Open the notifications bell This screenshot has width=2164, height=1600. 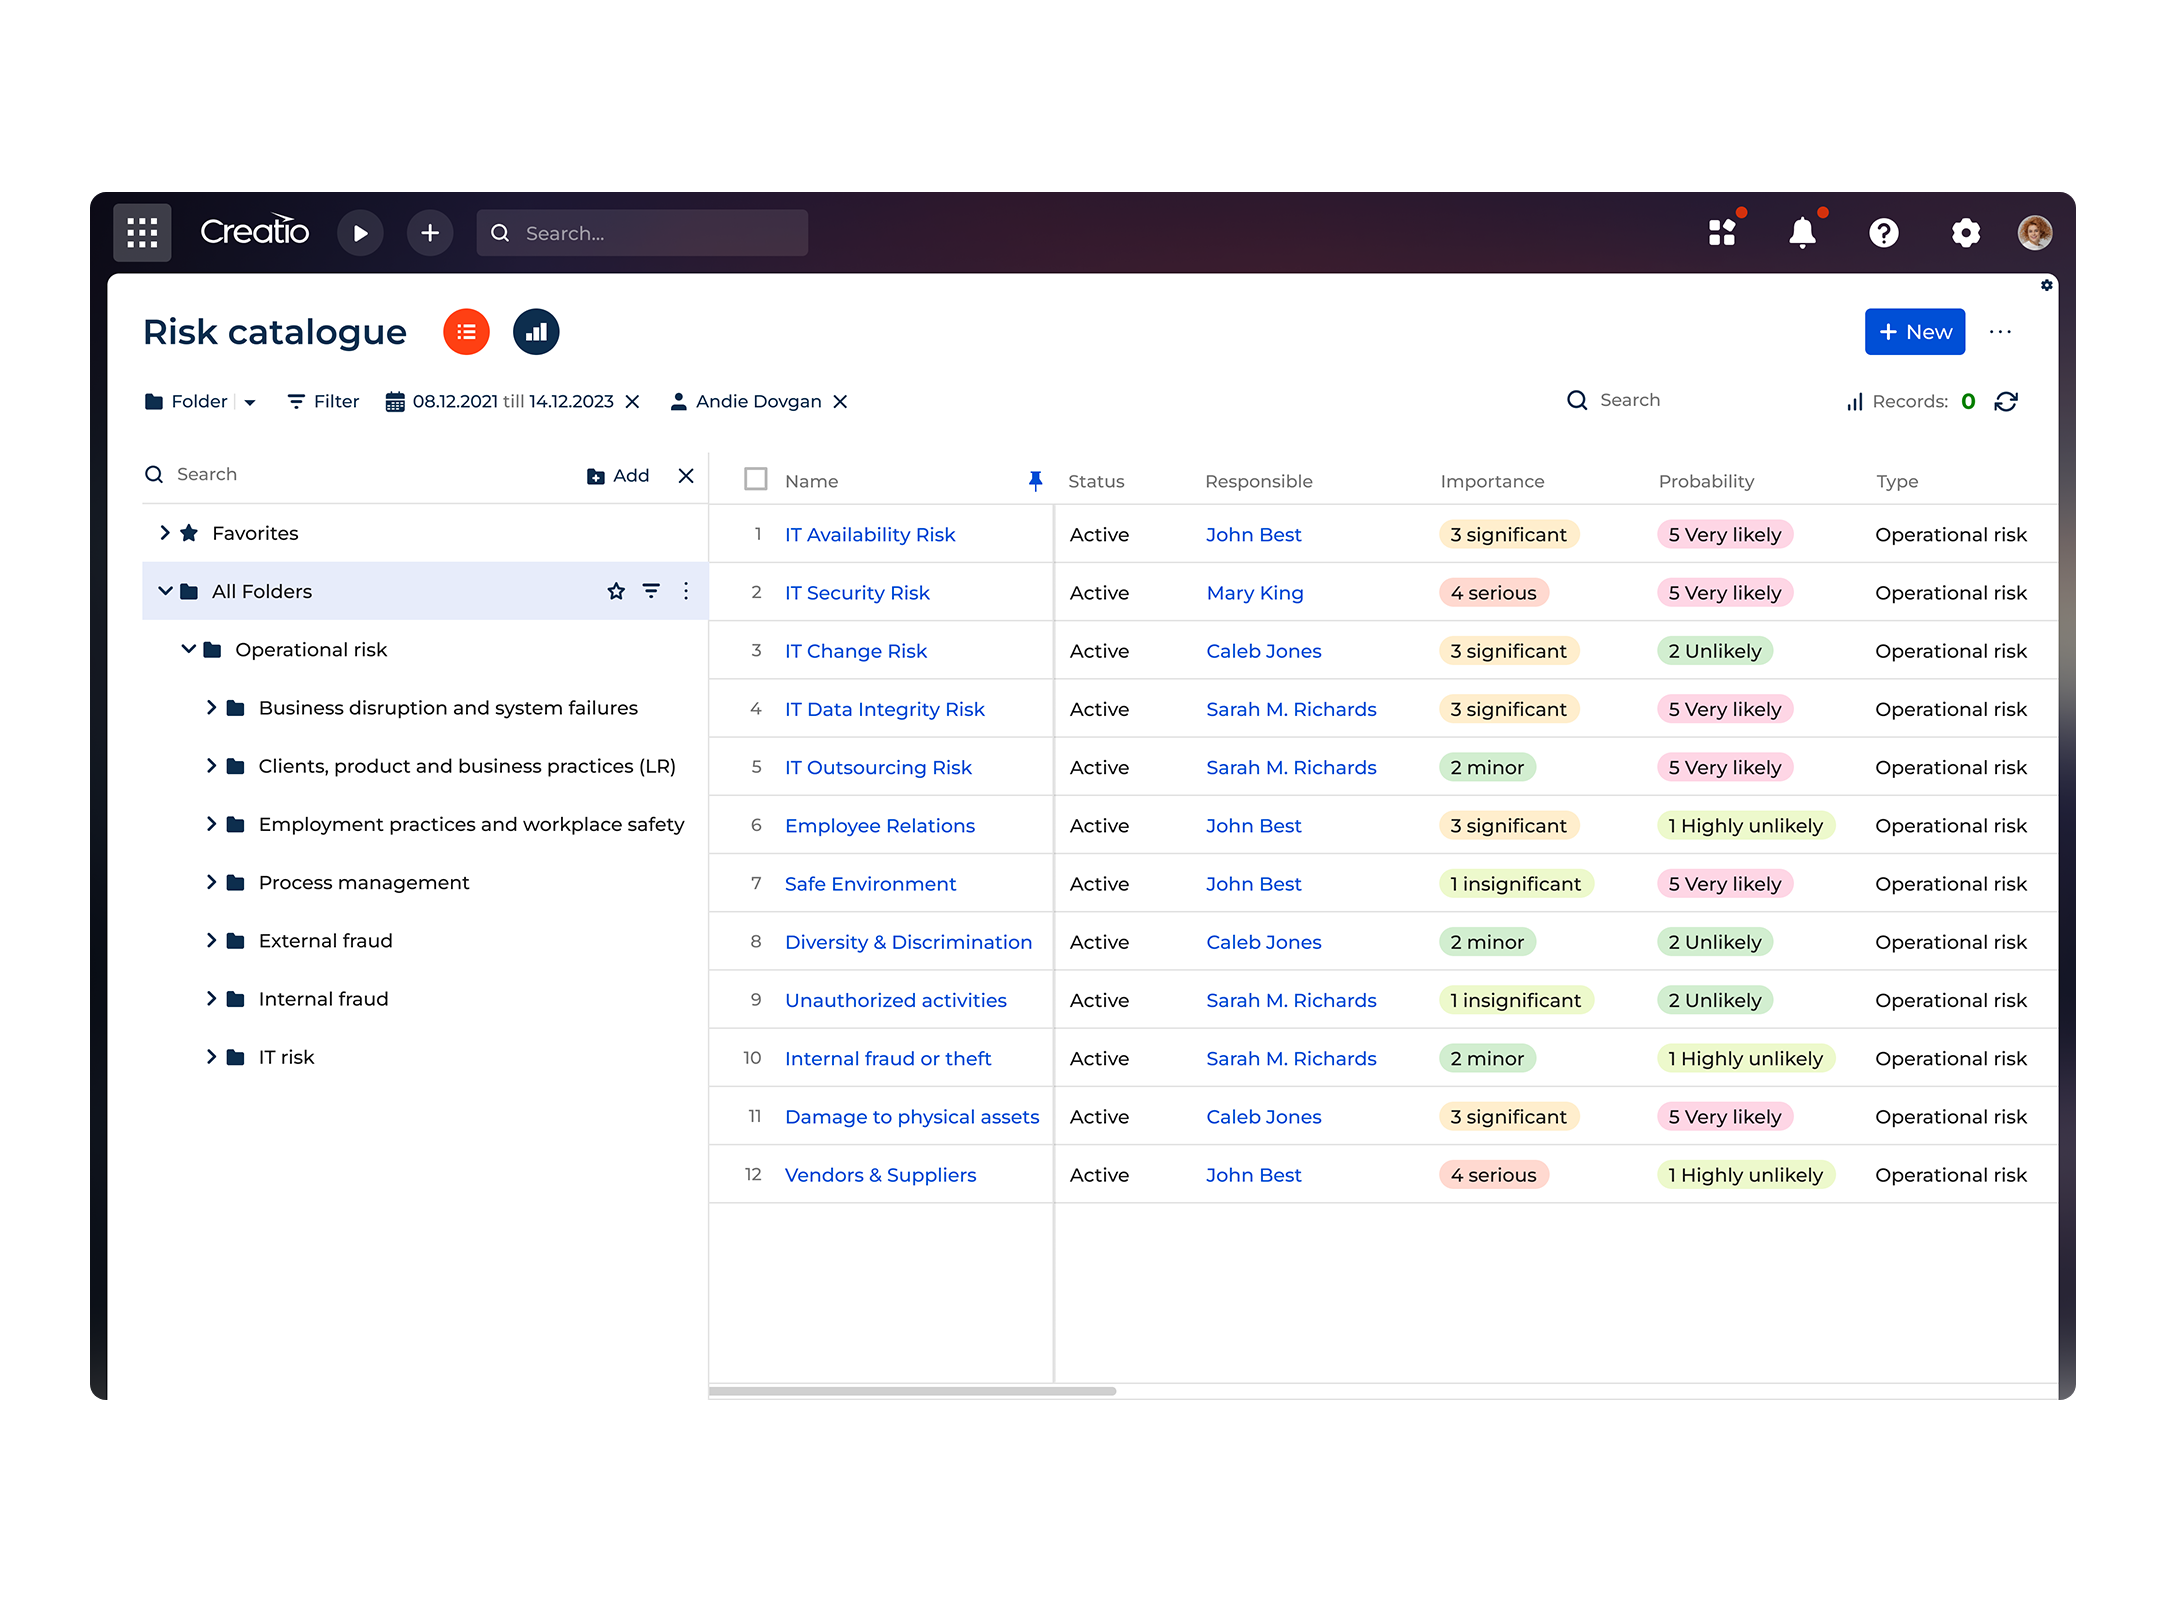pyautogui.click(x=1803, y=232)
